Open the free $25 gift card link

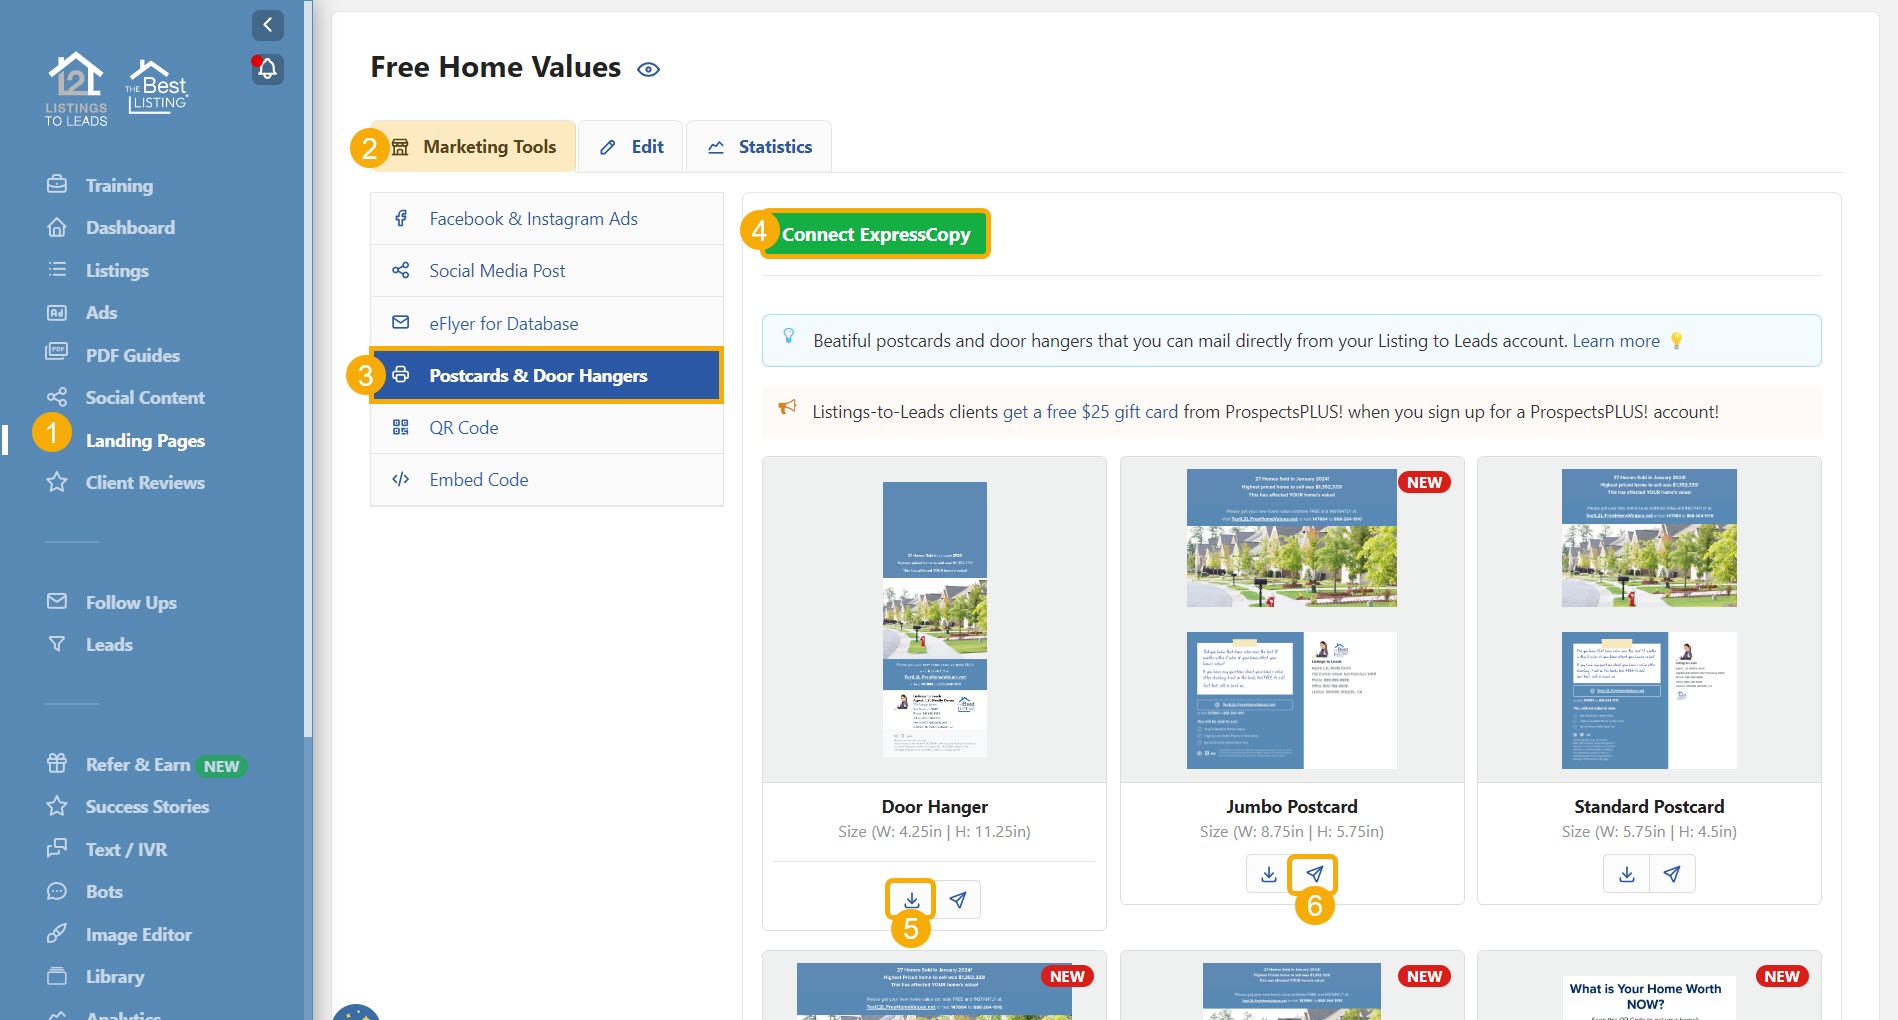coord(1090,412)
